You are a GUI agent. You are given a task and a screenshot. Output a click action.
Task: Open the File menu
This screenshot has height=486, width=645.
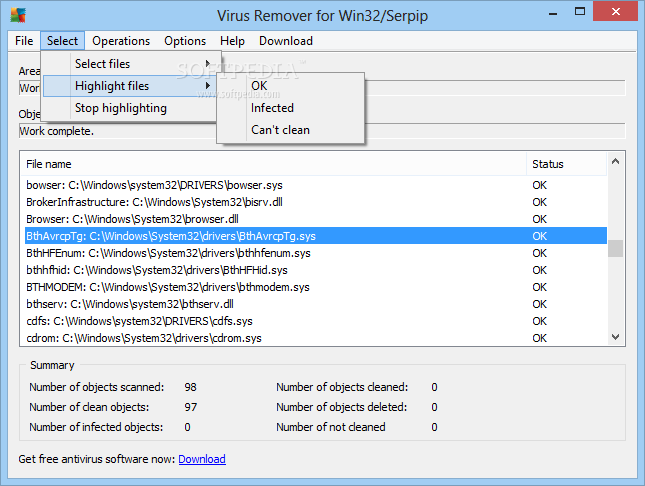click(24, 41)
